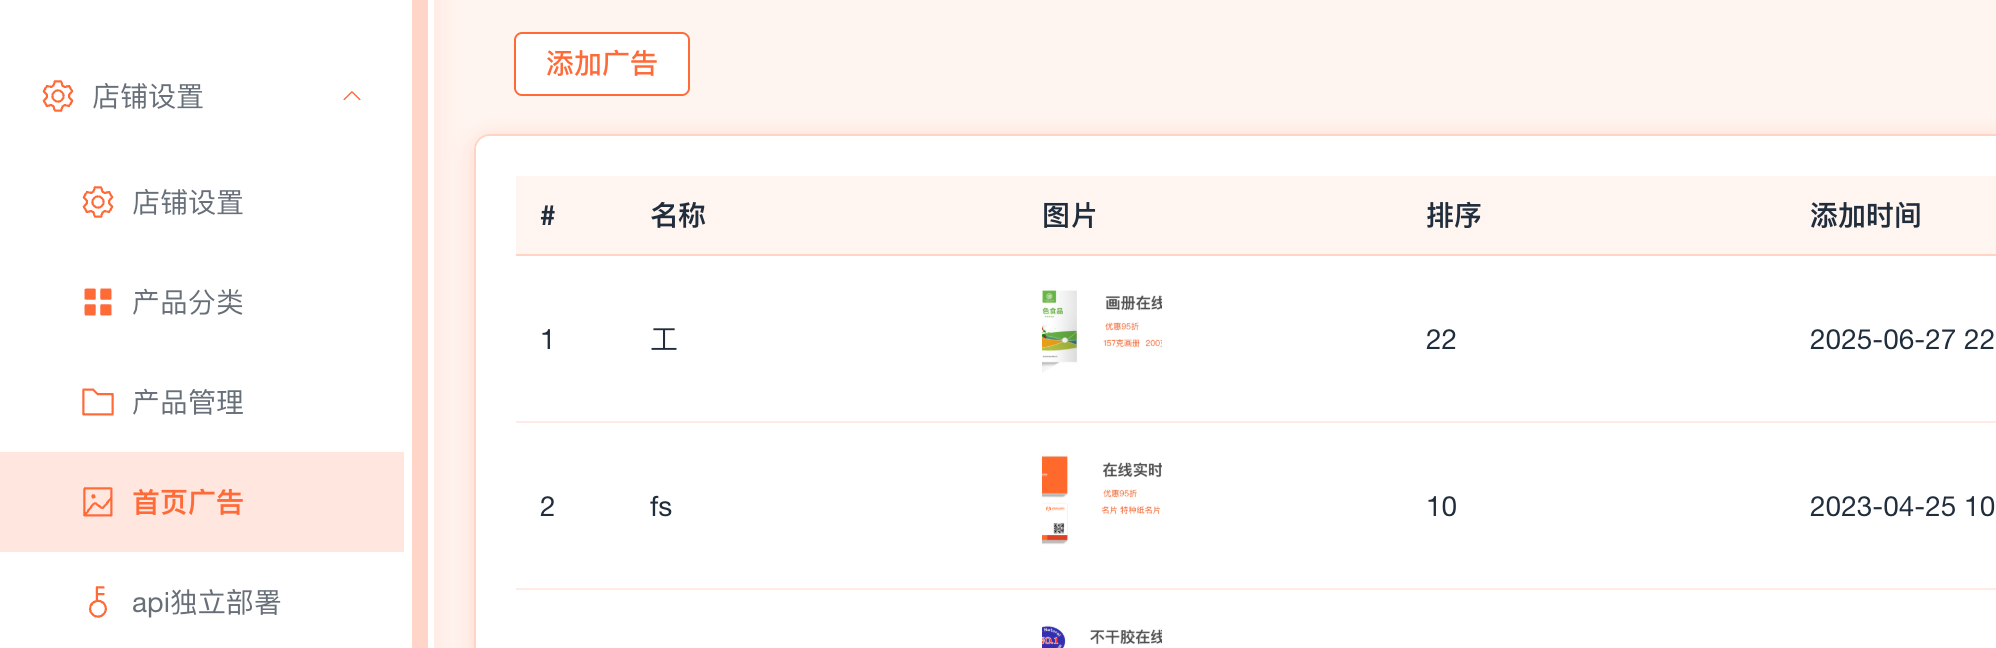1996x648 pixels.
Task: Click the name fs in row 2
Action: pos(660,507)
